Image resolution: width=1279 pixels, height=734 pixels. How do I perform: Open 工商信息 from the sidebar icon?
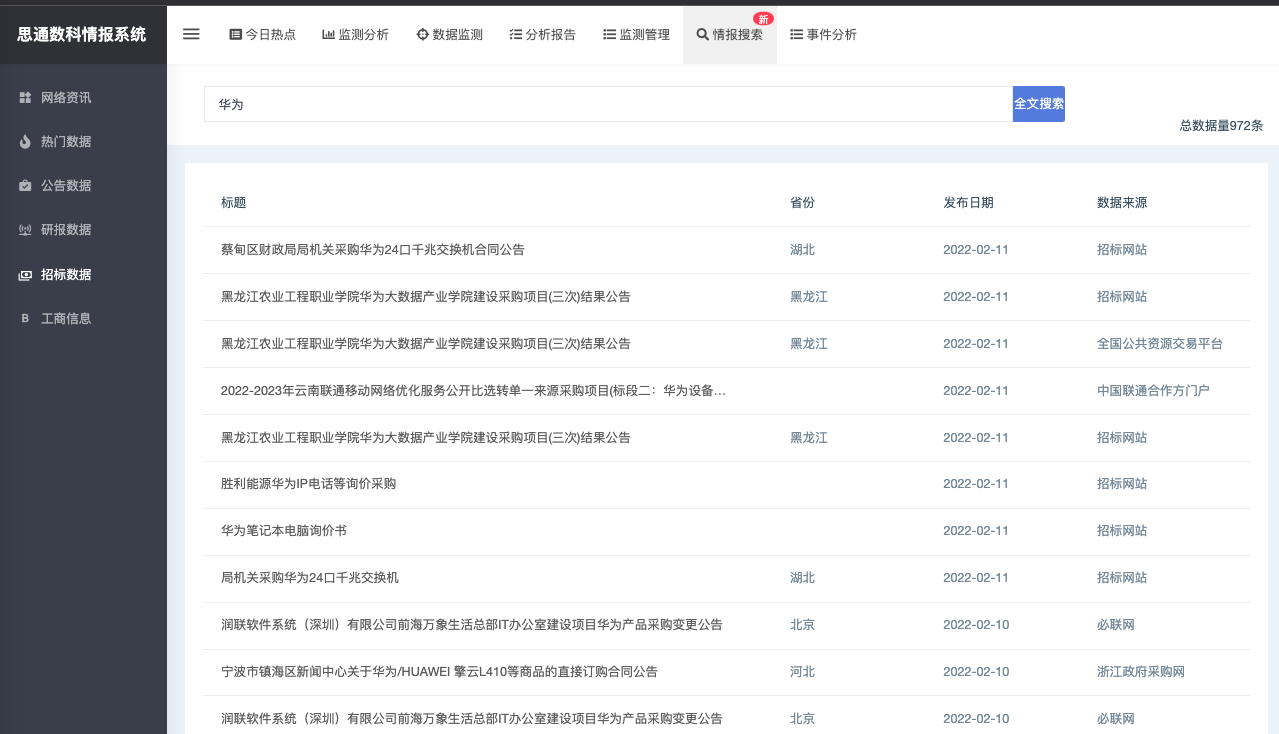[23, 318]
